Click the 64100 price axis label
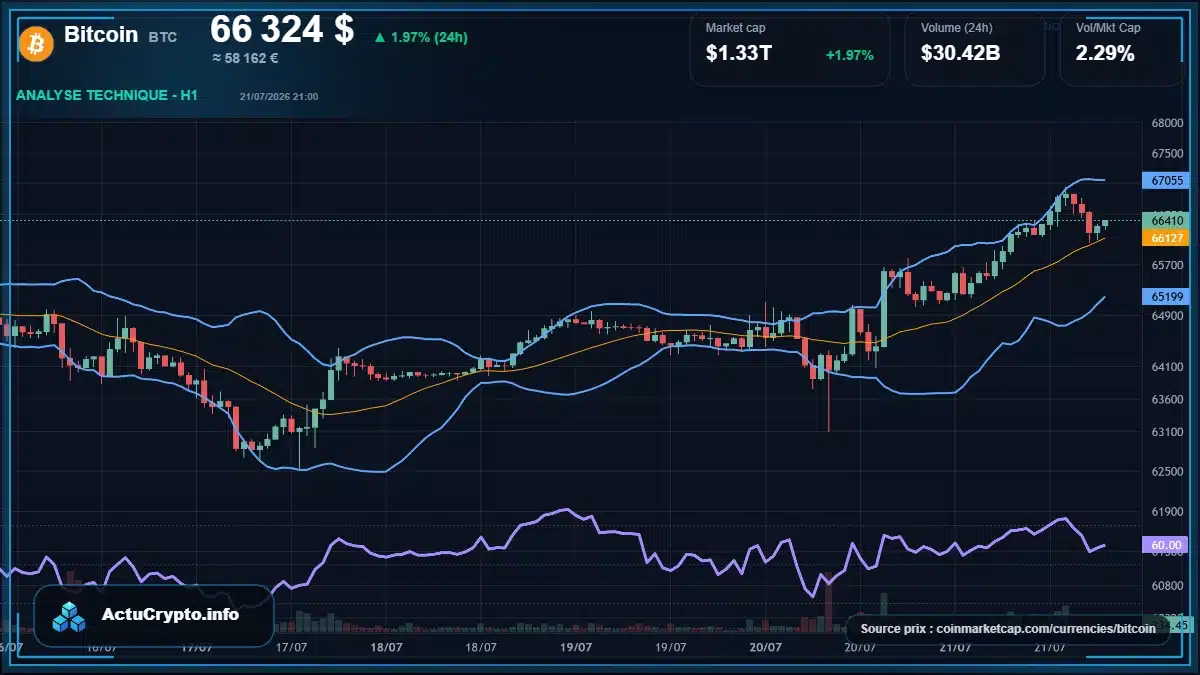The width and height of the screenshot is (1200, 675). [x=1167, y=368]
